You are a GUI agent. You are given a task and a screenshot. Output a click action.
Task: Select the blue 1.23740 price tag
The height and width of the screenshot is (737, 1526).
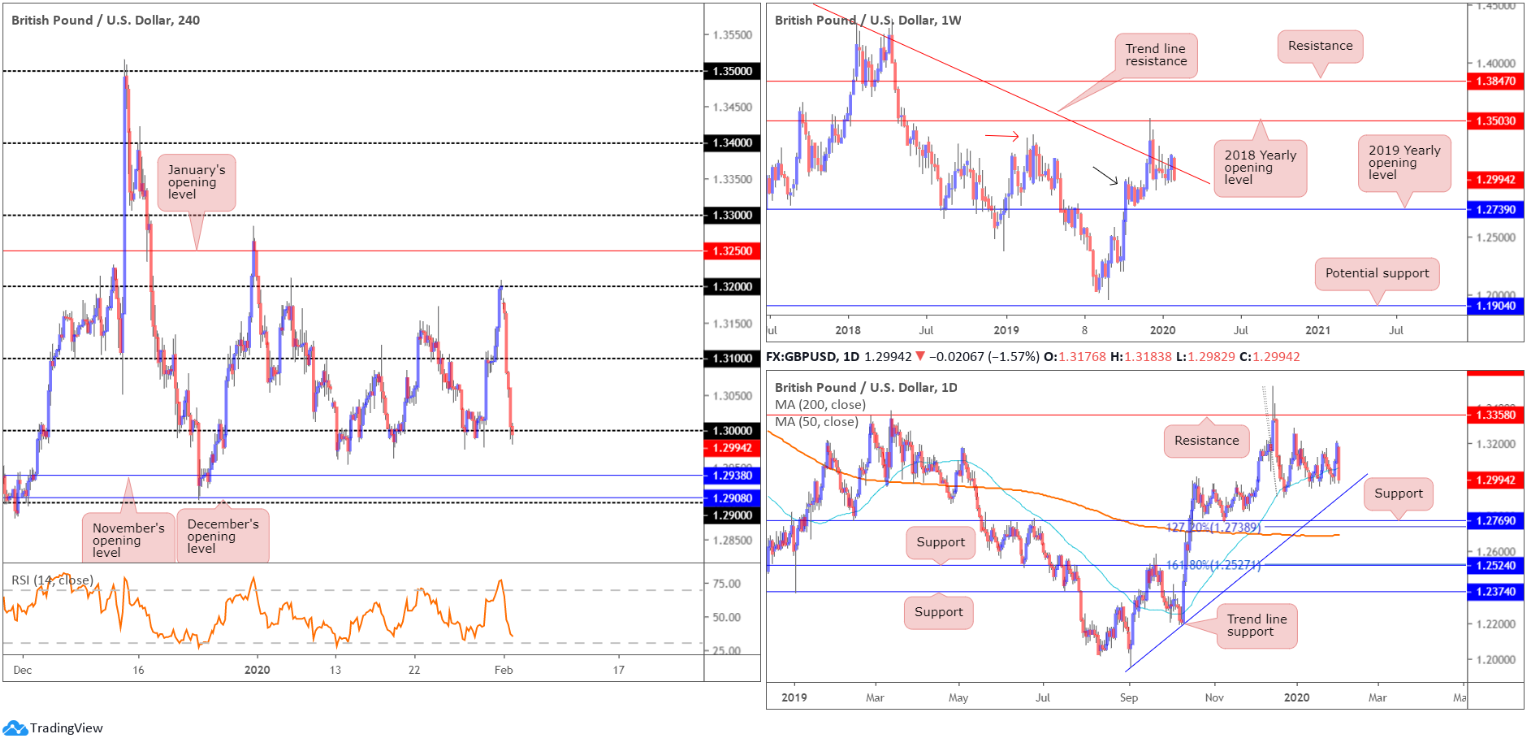1495,592
